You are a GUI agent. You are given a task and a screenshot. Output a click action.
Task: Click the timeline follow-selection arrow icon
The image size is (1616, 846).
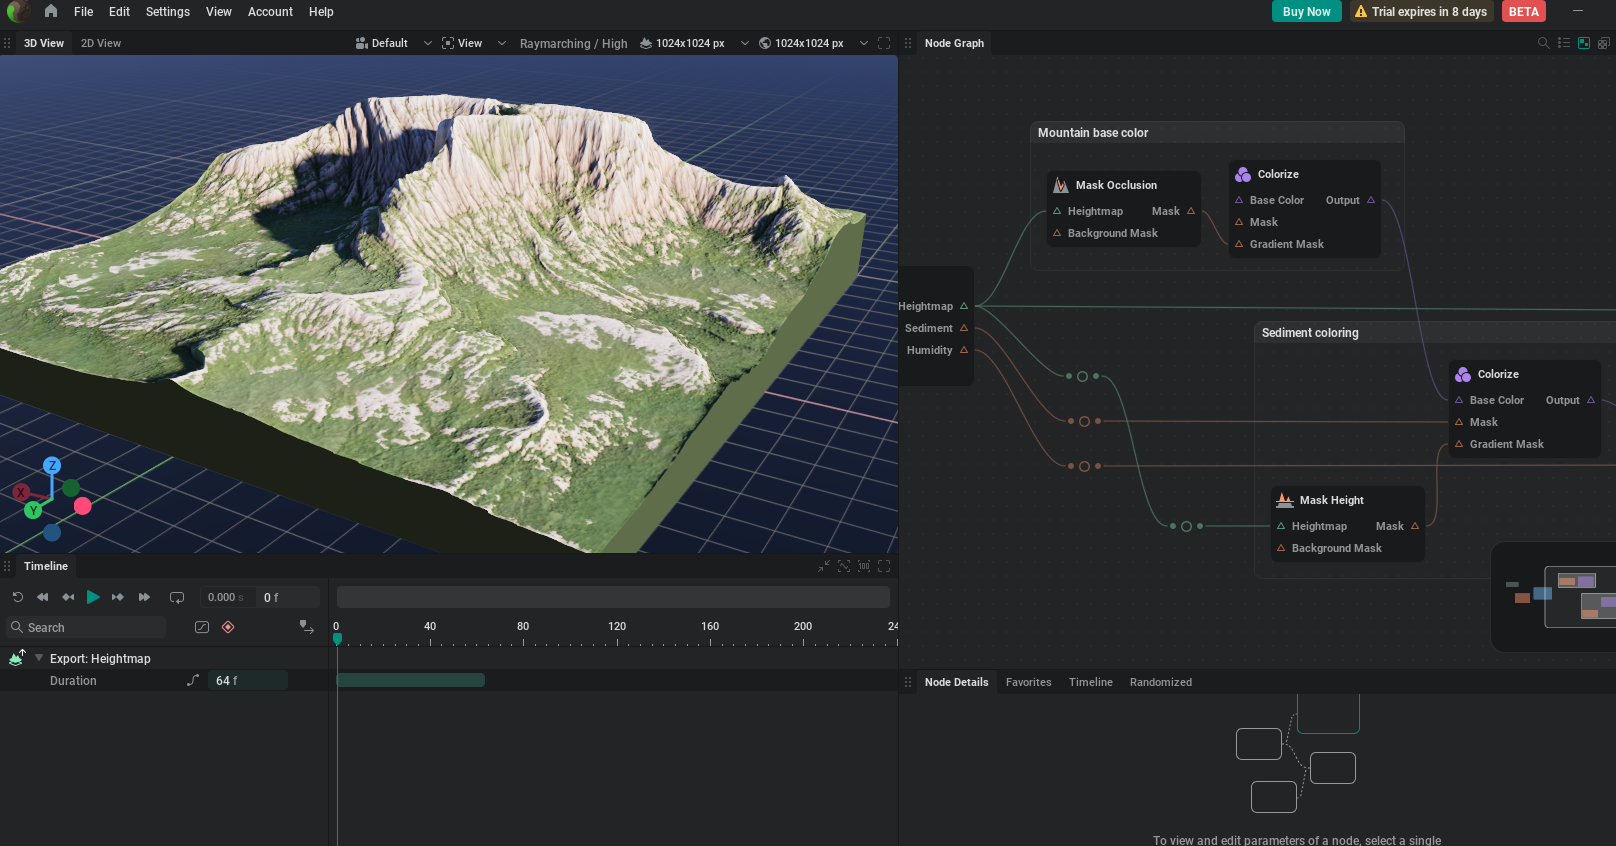pyautogui.click(x=307, y=627)
